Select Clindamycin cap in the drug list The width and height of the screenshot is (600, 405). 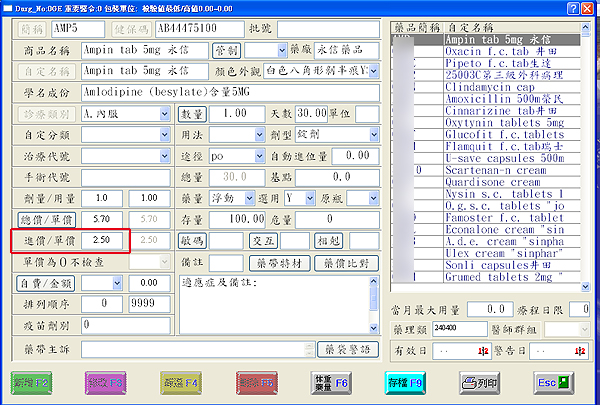click(481, 85)
